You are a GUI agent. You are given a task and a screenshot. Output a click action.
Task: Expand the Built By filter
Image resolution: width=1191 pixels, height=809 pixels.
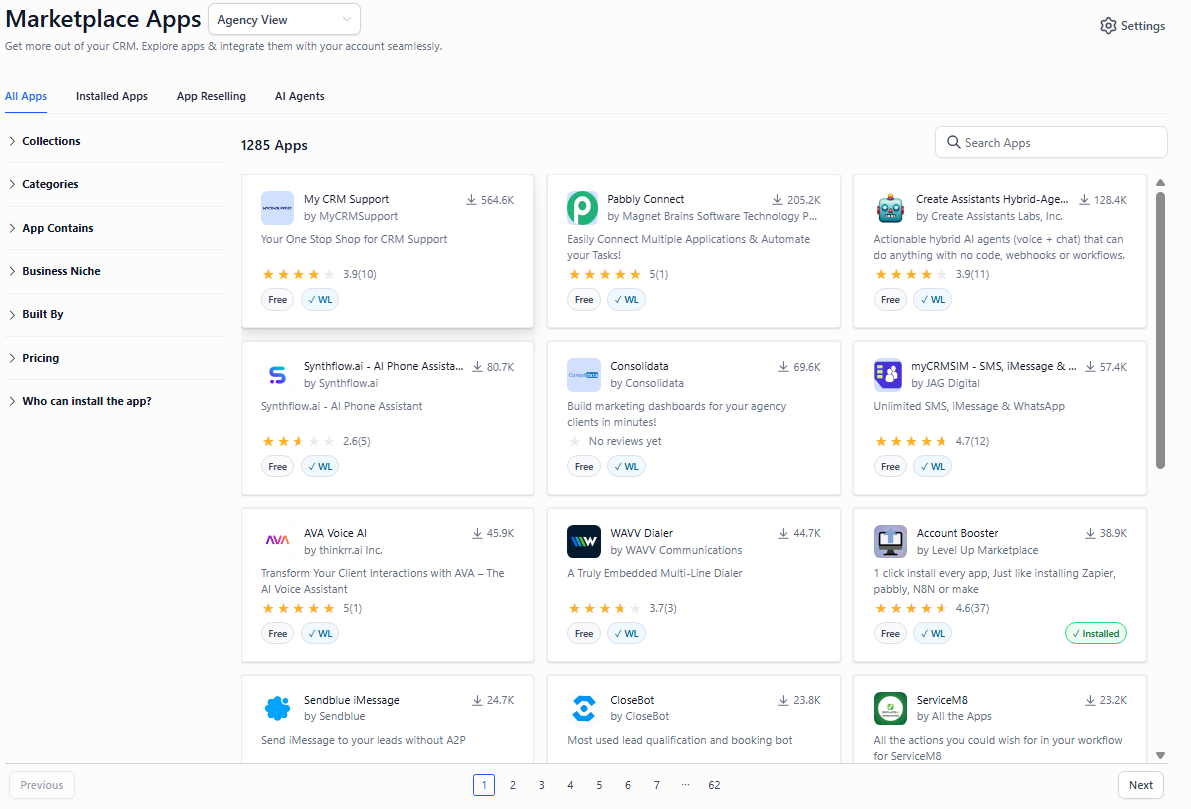coord(115,314)
